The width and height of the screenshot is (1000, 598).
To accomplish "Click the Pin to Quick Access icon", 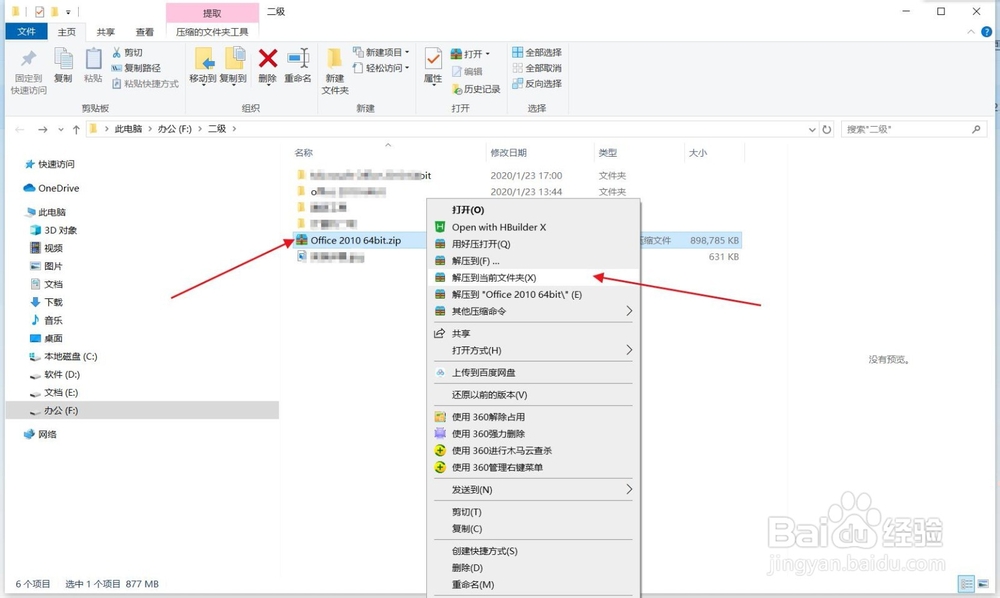I will point(29,59).
